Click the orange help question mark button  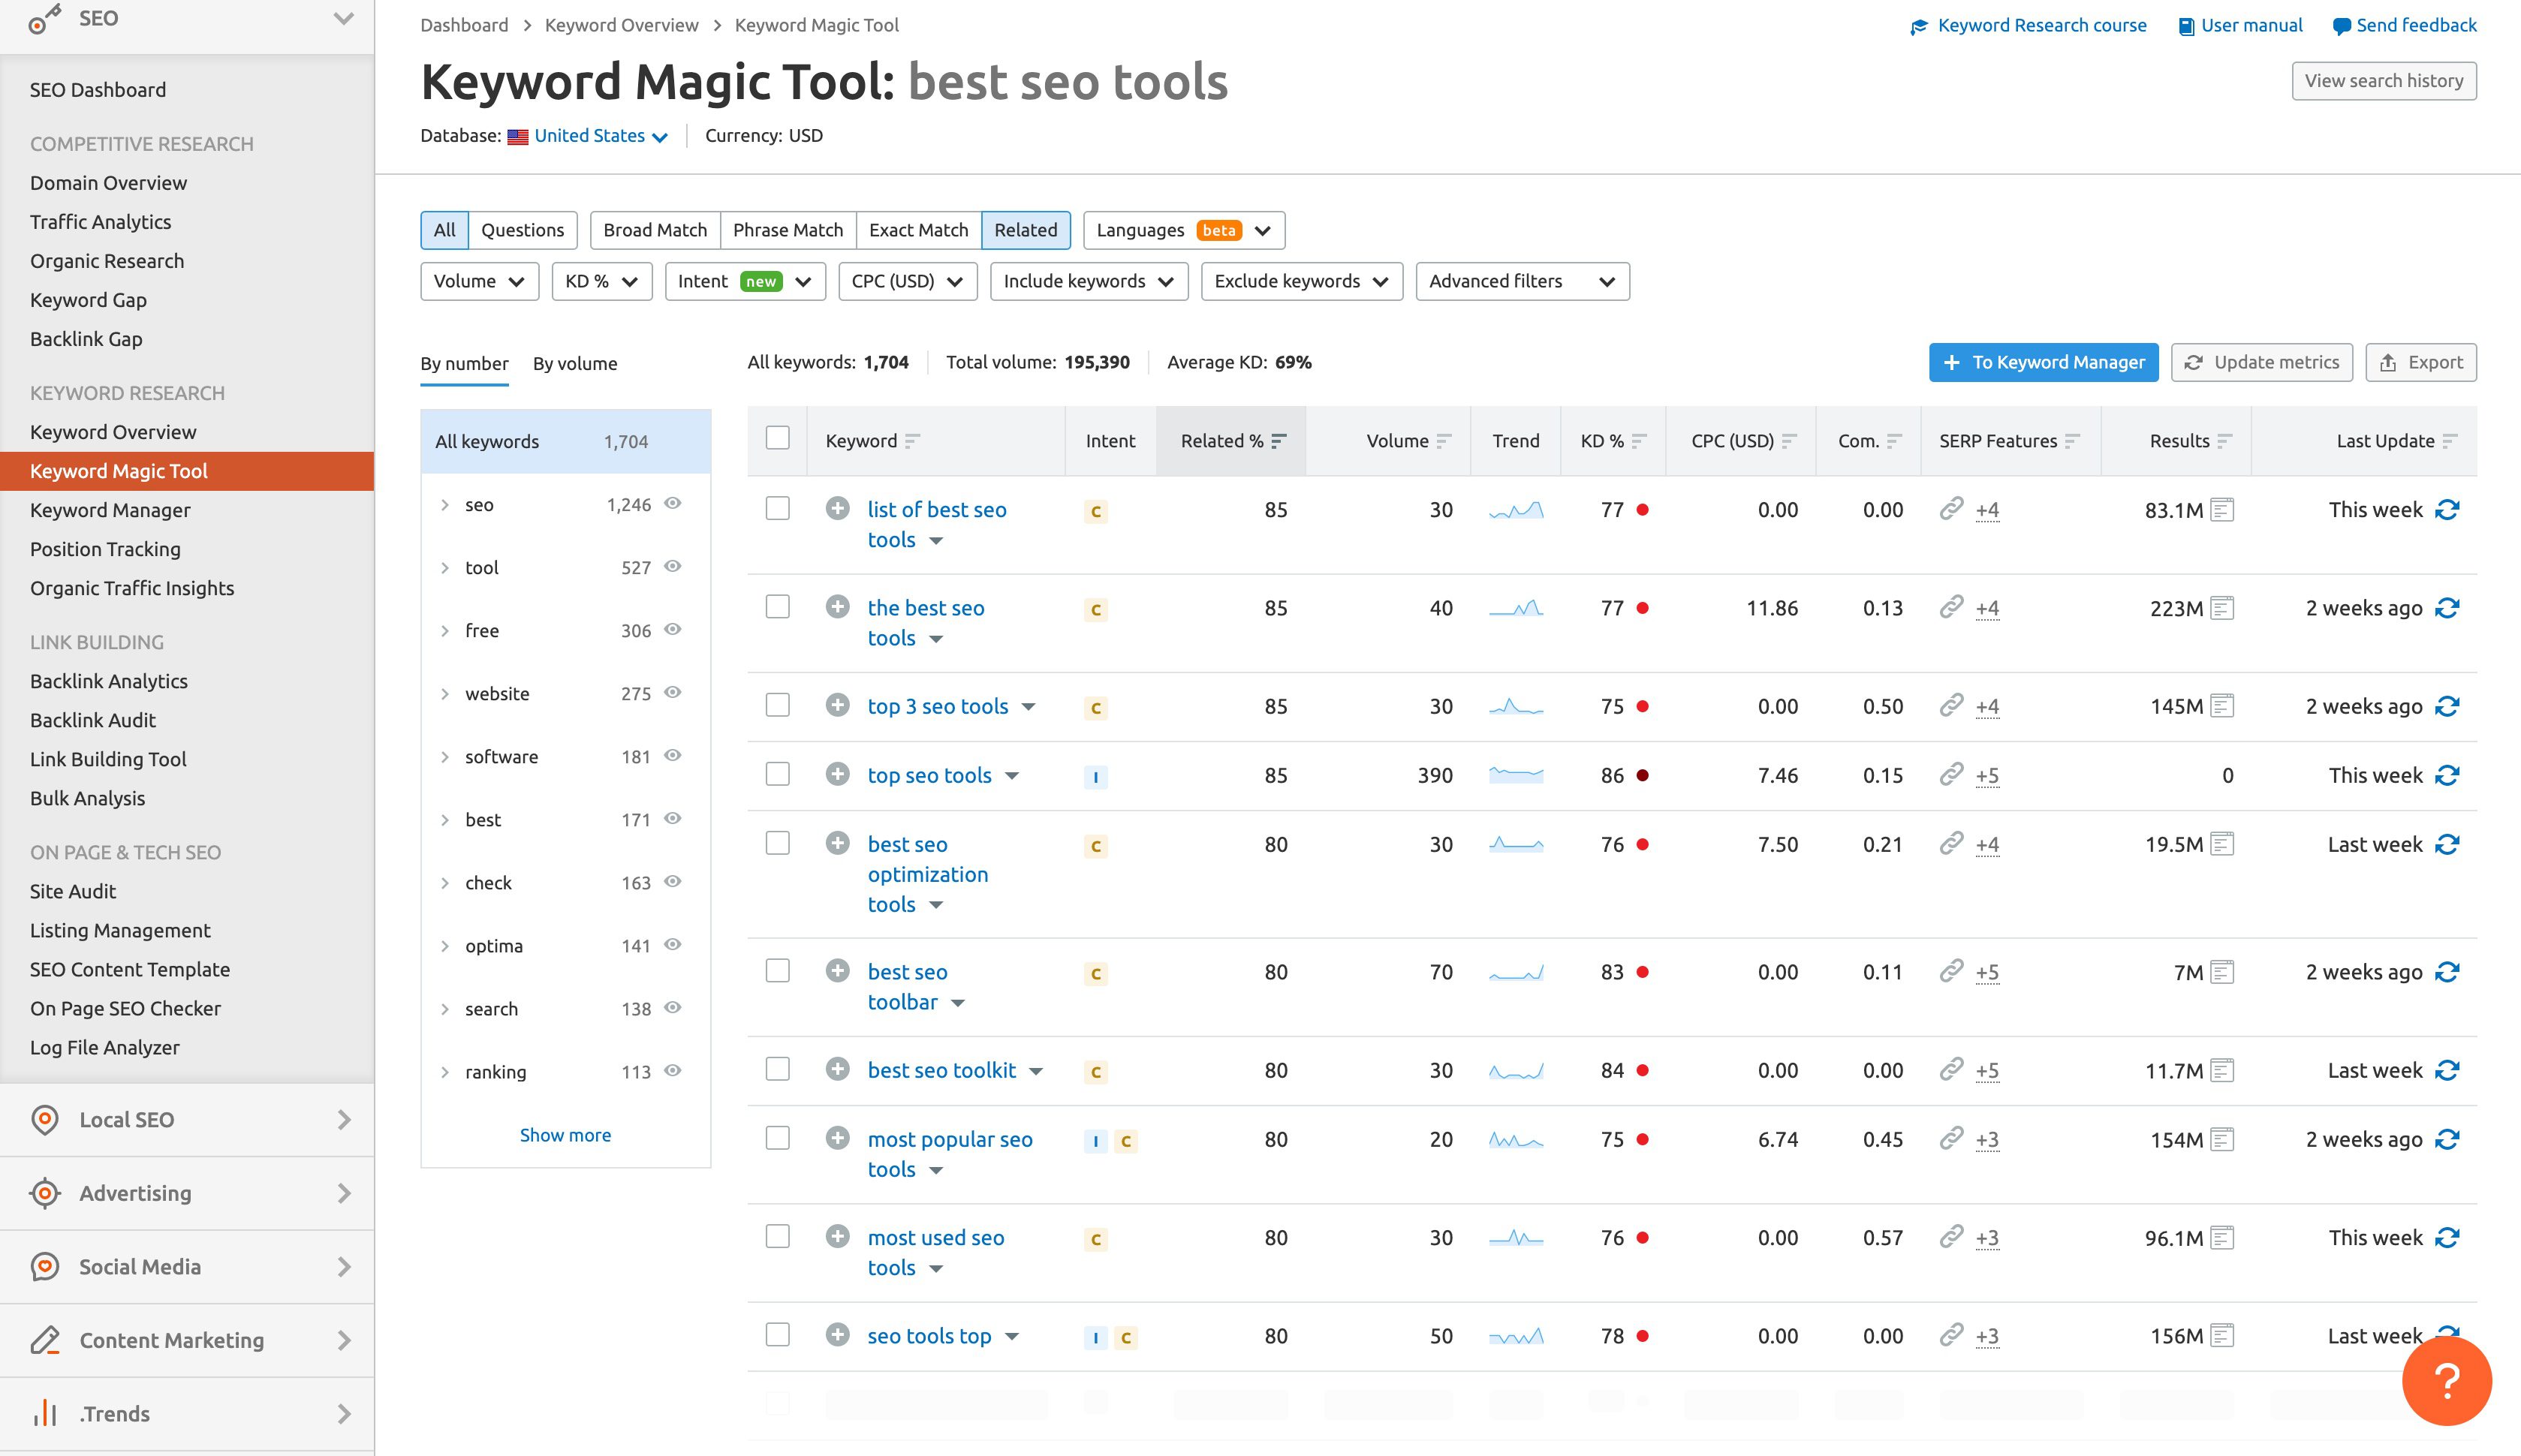[2445, 1381]
